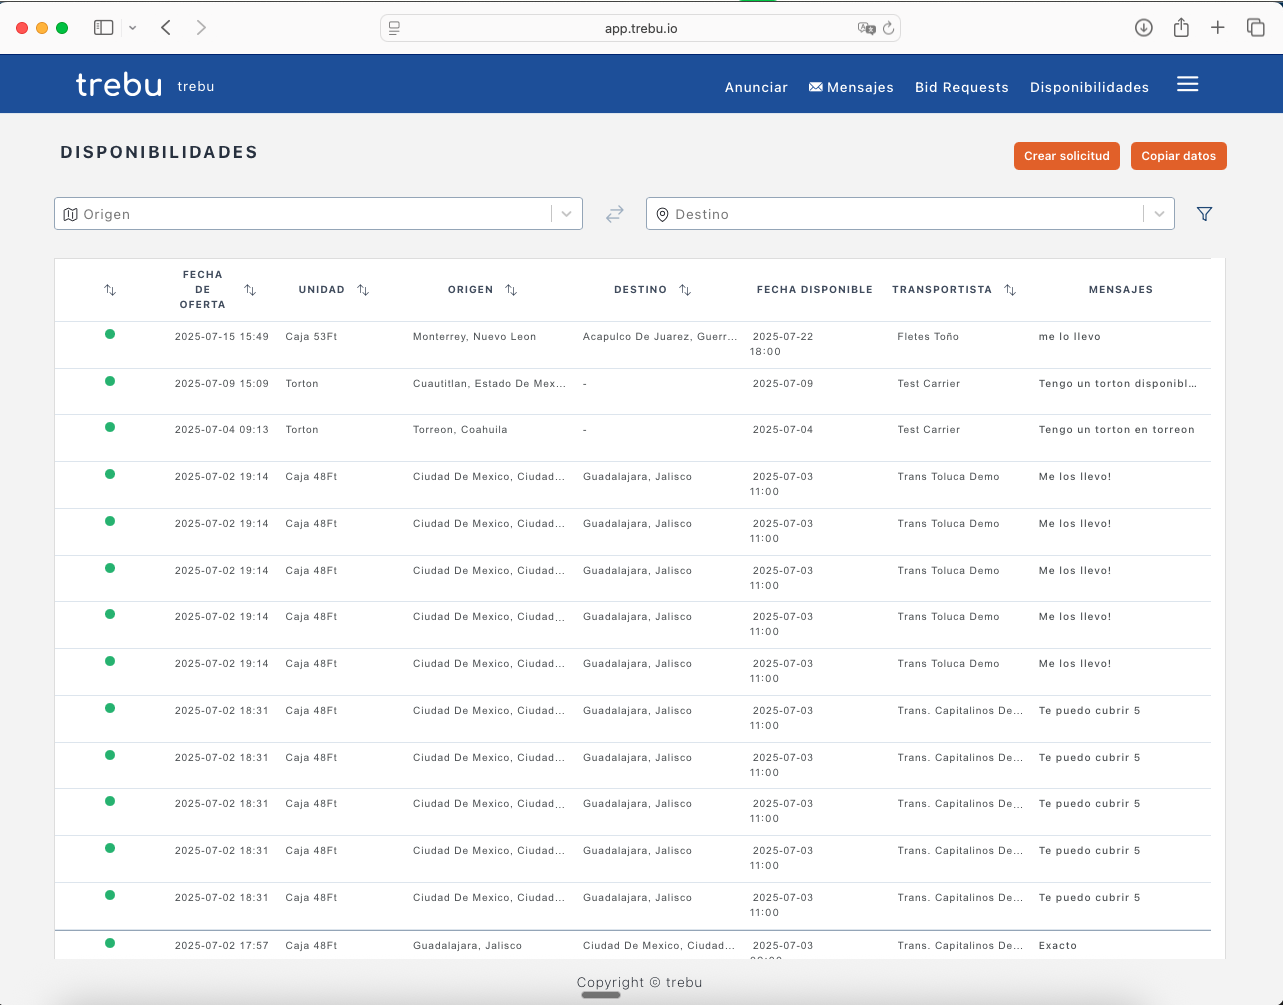Screen dimensions: 1283x1005
Task: Click green status dot for Fletes Toño row
Action: [x=110, y=334]
